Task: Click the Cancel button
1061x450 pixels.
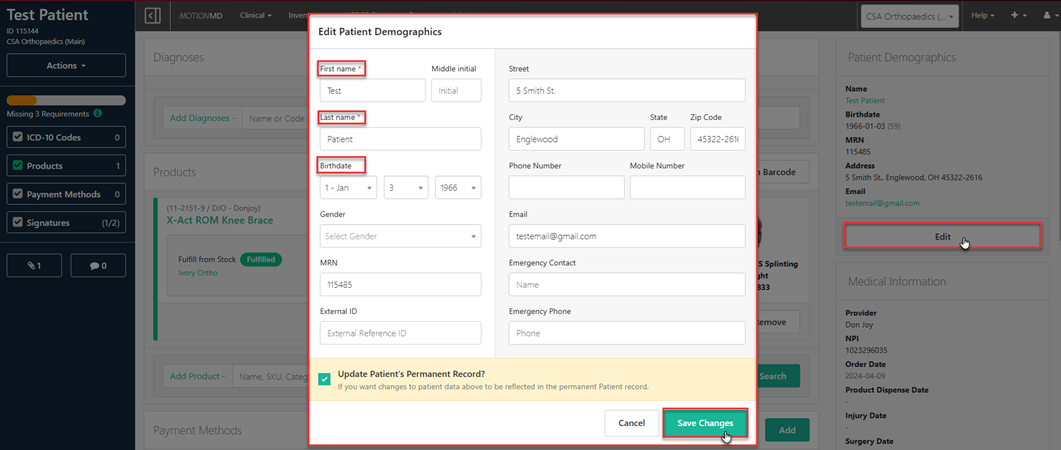Action: pos(631,423)
